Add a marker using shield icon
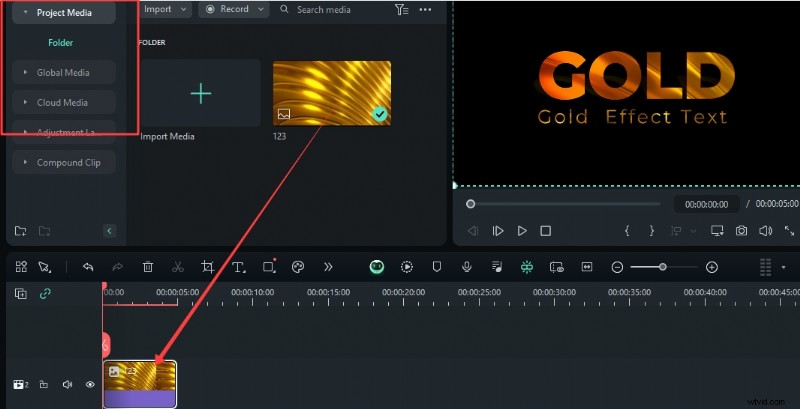Viewport: 800px width, 409px height. click(x=437, y=267)
